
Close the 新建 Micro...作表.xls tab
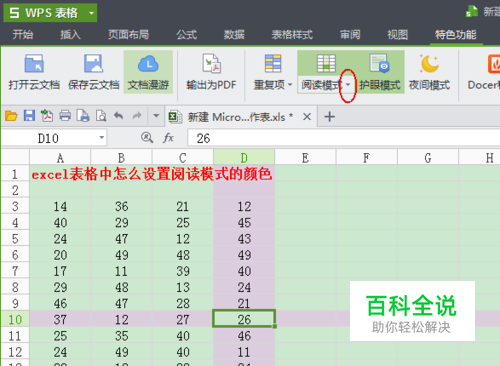307,117
